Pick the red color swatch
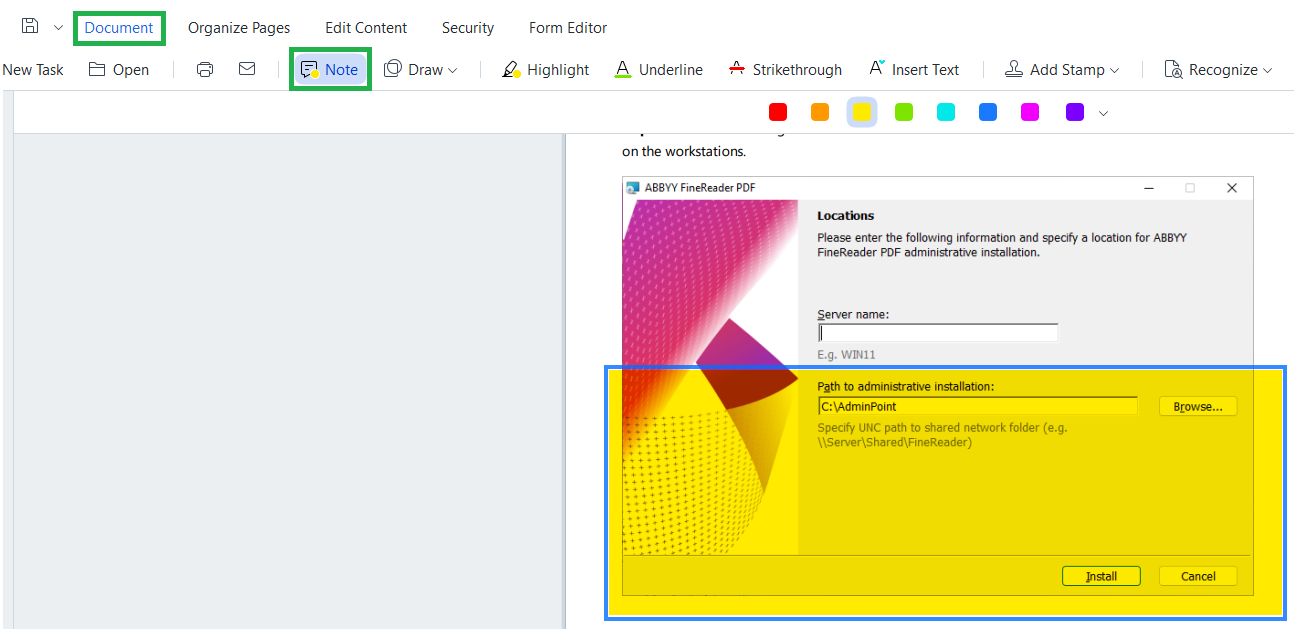Image resolution: width=1294 pixels, height=629 pixels. [778, 113]
